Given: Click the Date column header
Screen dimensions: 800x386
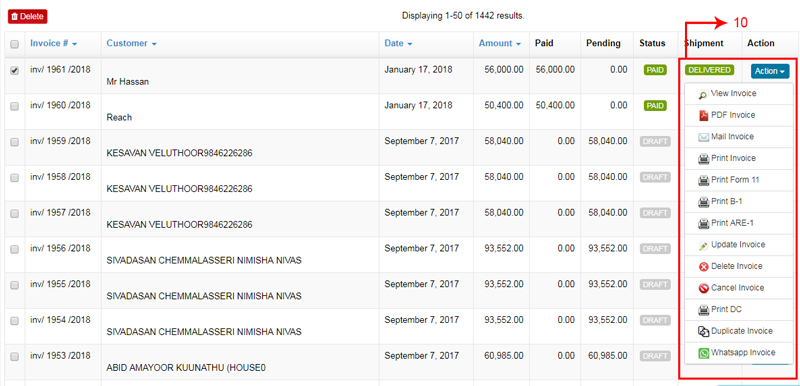Looking at the screenshot, I should pyautogui.click(x=398, y=43).
